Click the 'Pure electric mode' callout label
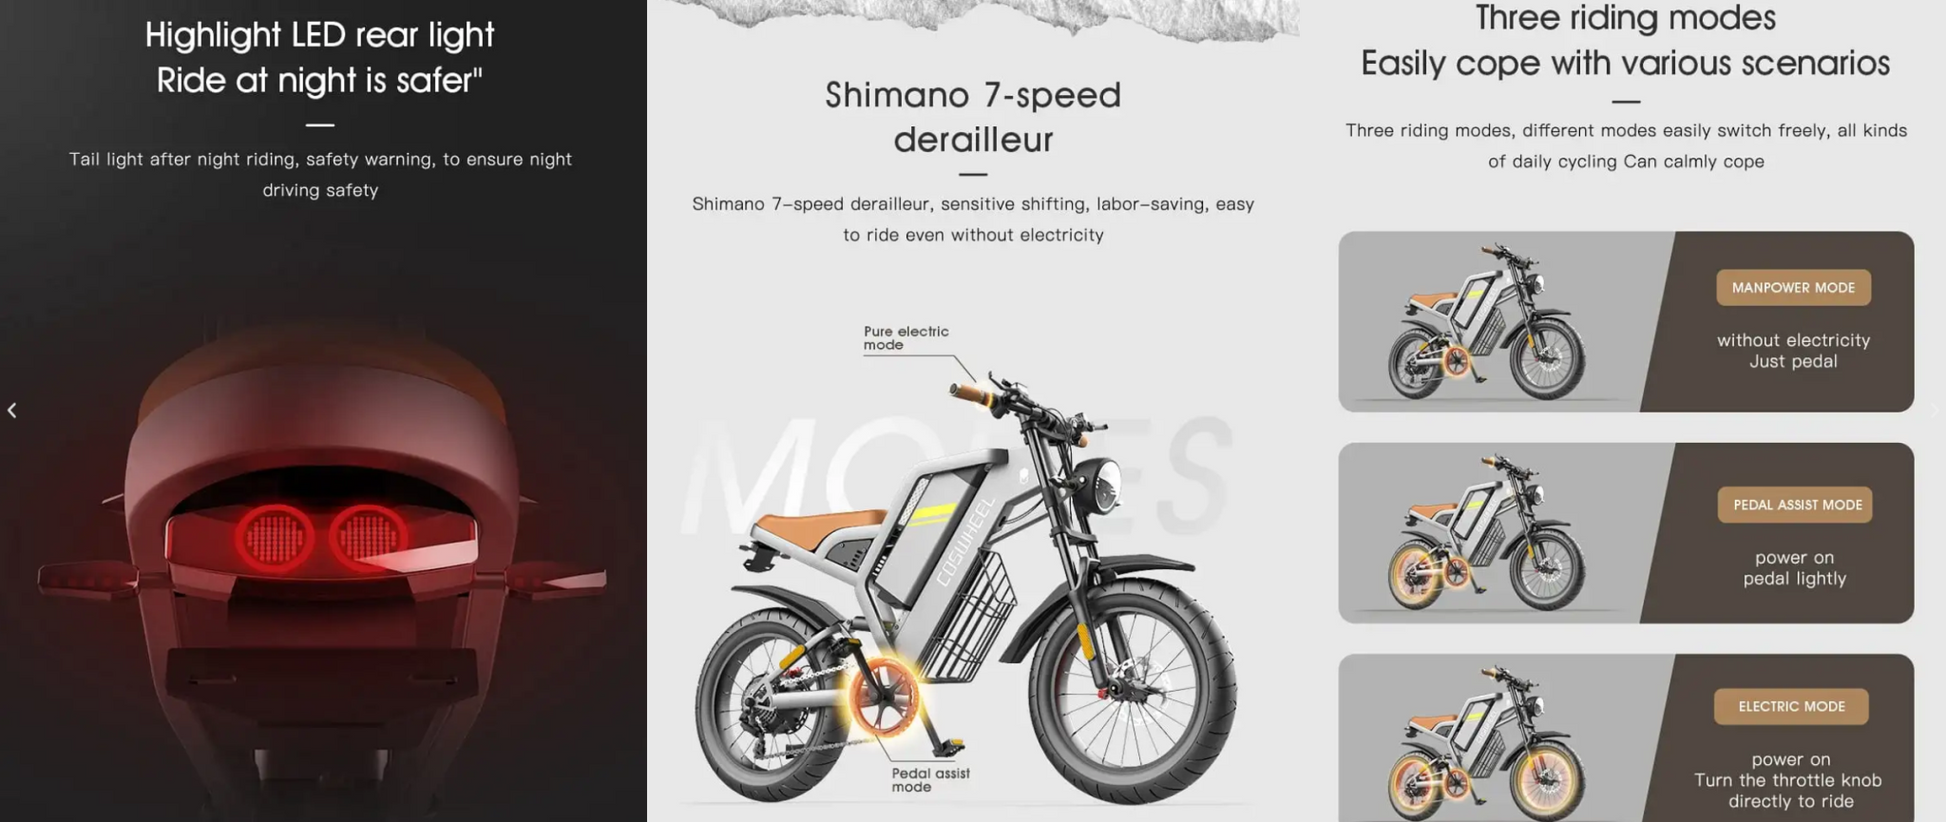The height and width of the screenshot is (822, 1946). [x=906, y=338]
